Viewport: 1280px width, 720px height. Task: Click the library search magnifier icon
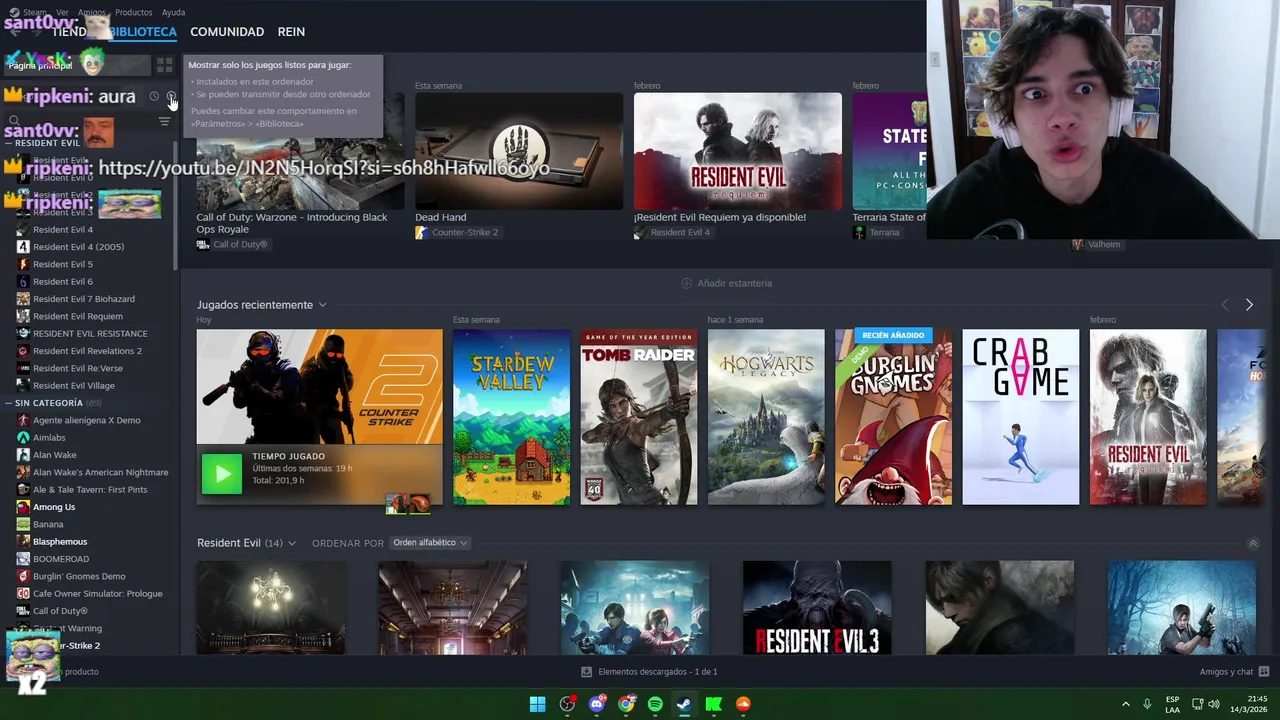[x=14, y=122]
